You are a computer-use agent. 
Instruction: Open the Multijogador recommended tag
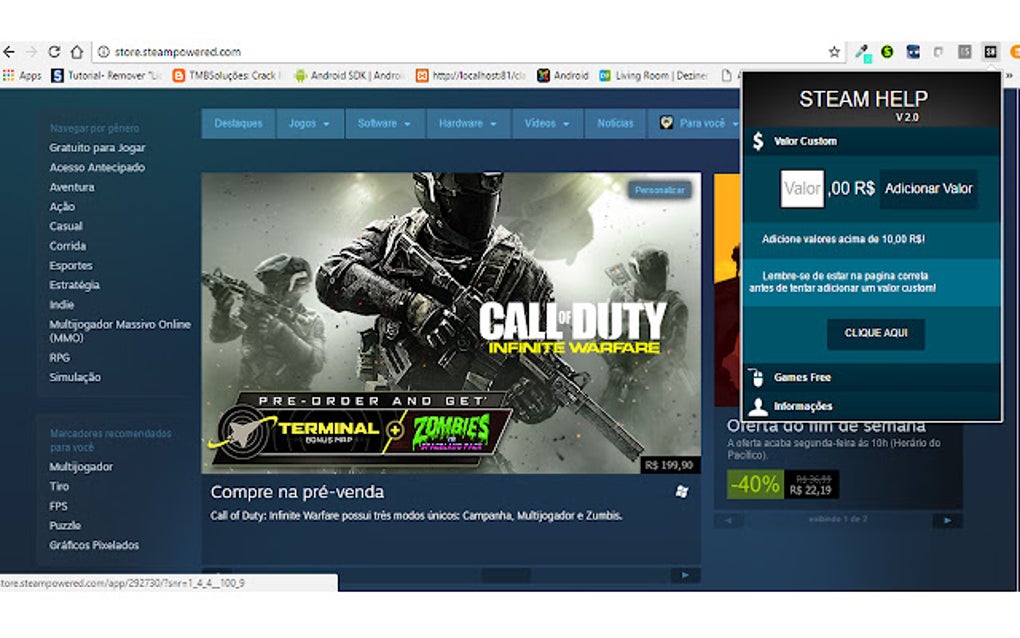81,466
